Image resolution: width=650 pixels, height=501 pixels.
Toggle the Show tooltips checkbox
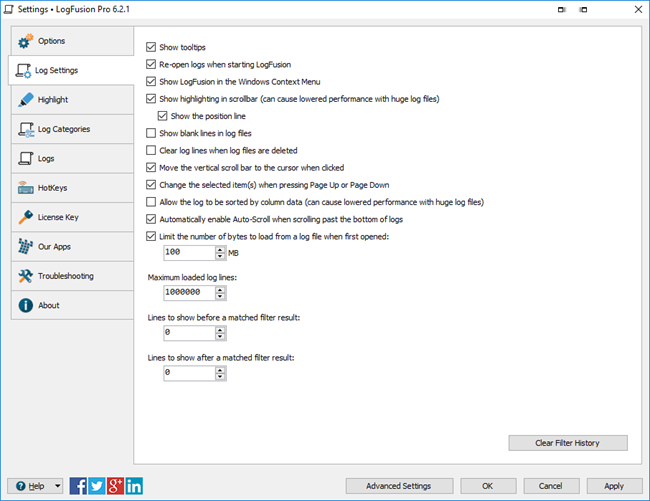pos(151,47)
